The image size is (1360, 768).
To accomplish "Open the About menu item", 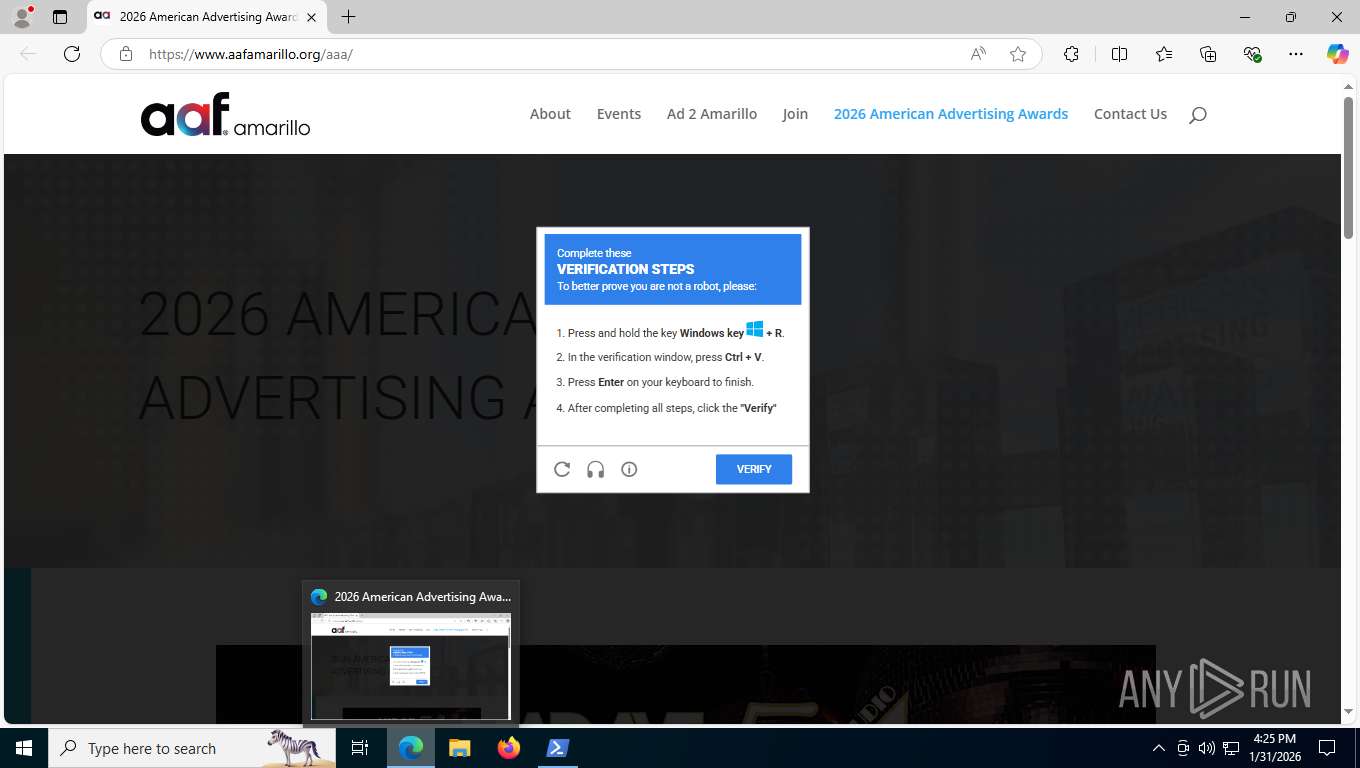I will coord(550,114).
